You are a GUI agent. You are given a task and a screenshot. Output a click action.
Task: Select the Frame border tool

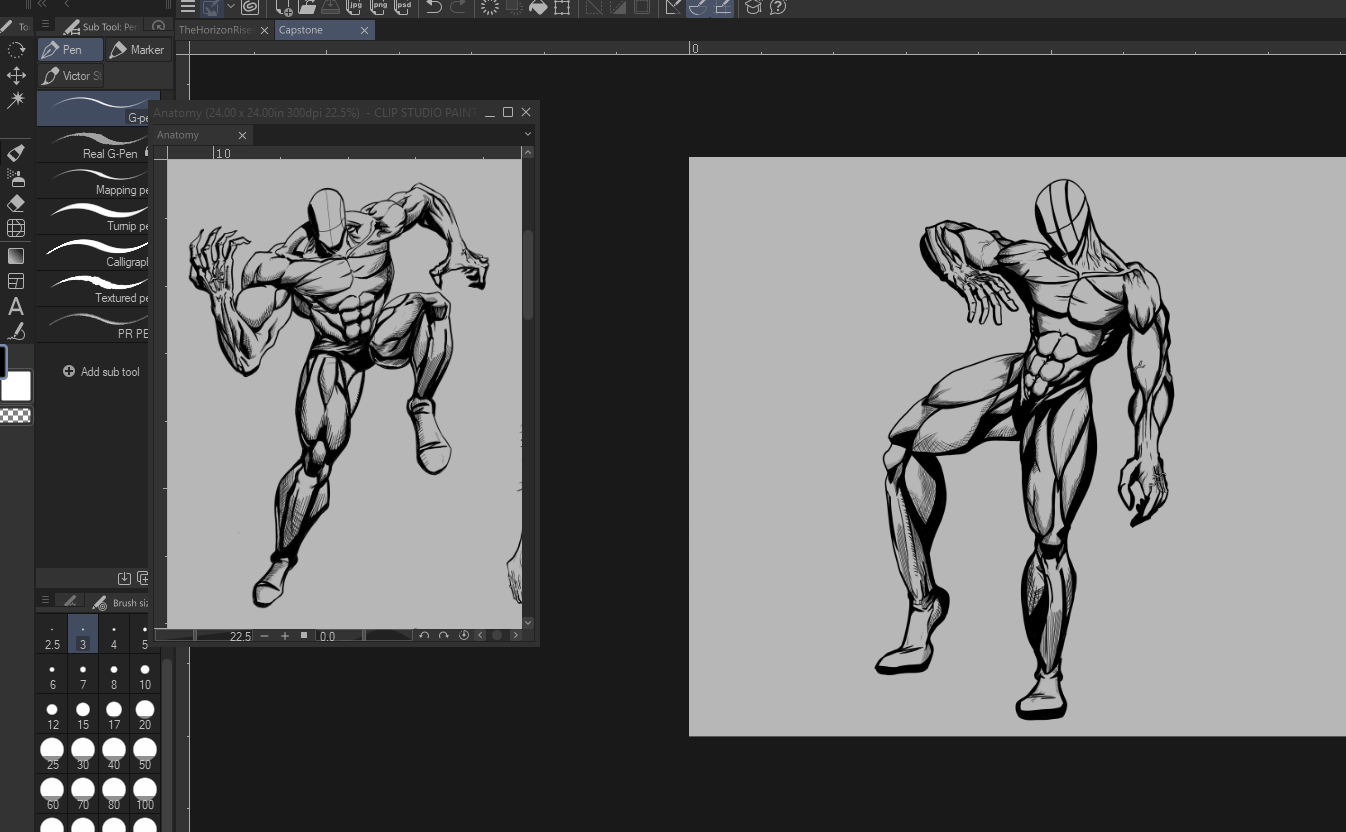tap(16, 281)
